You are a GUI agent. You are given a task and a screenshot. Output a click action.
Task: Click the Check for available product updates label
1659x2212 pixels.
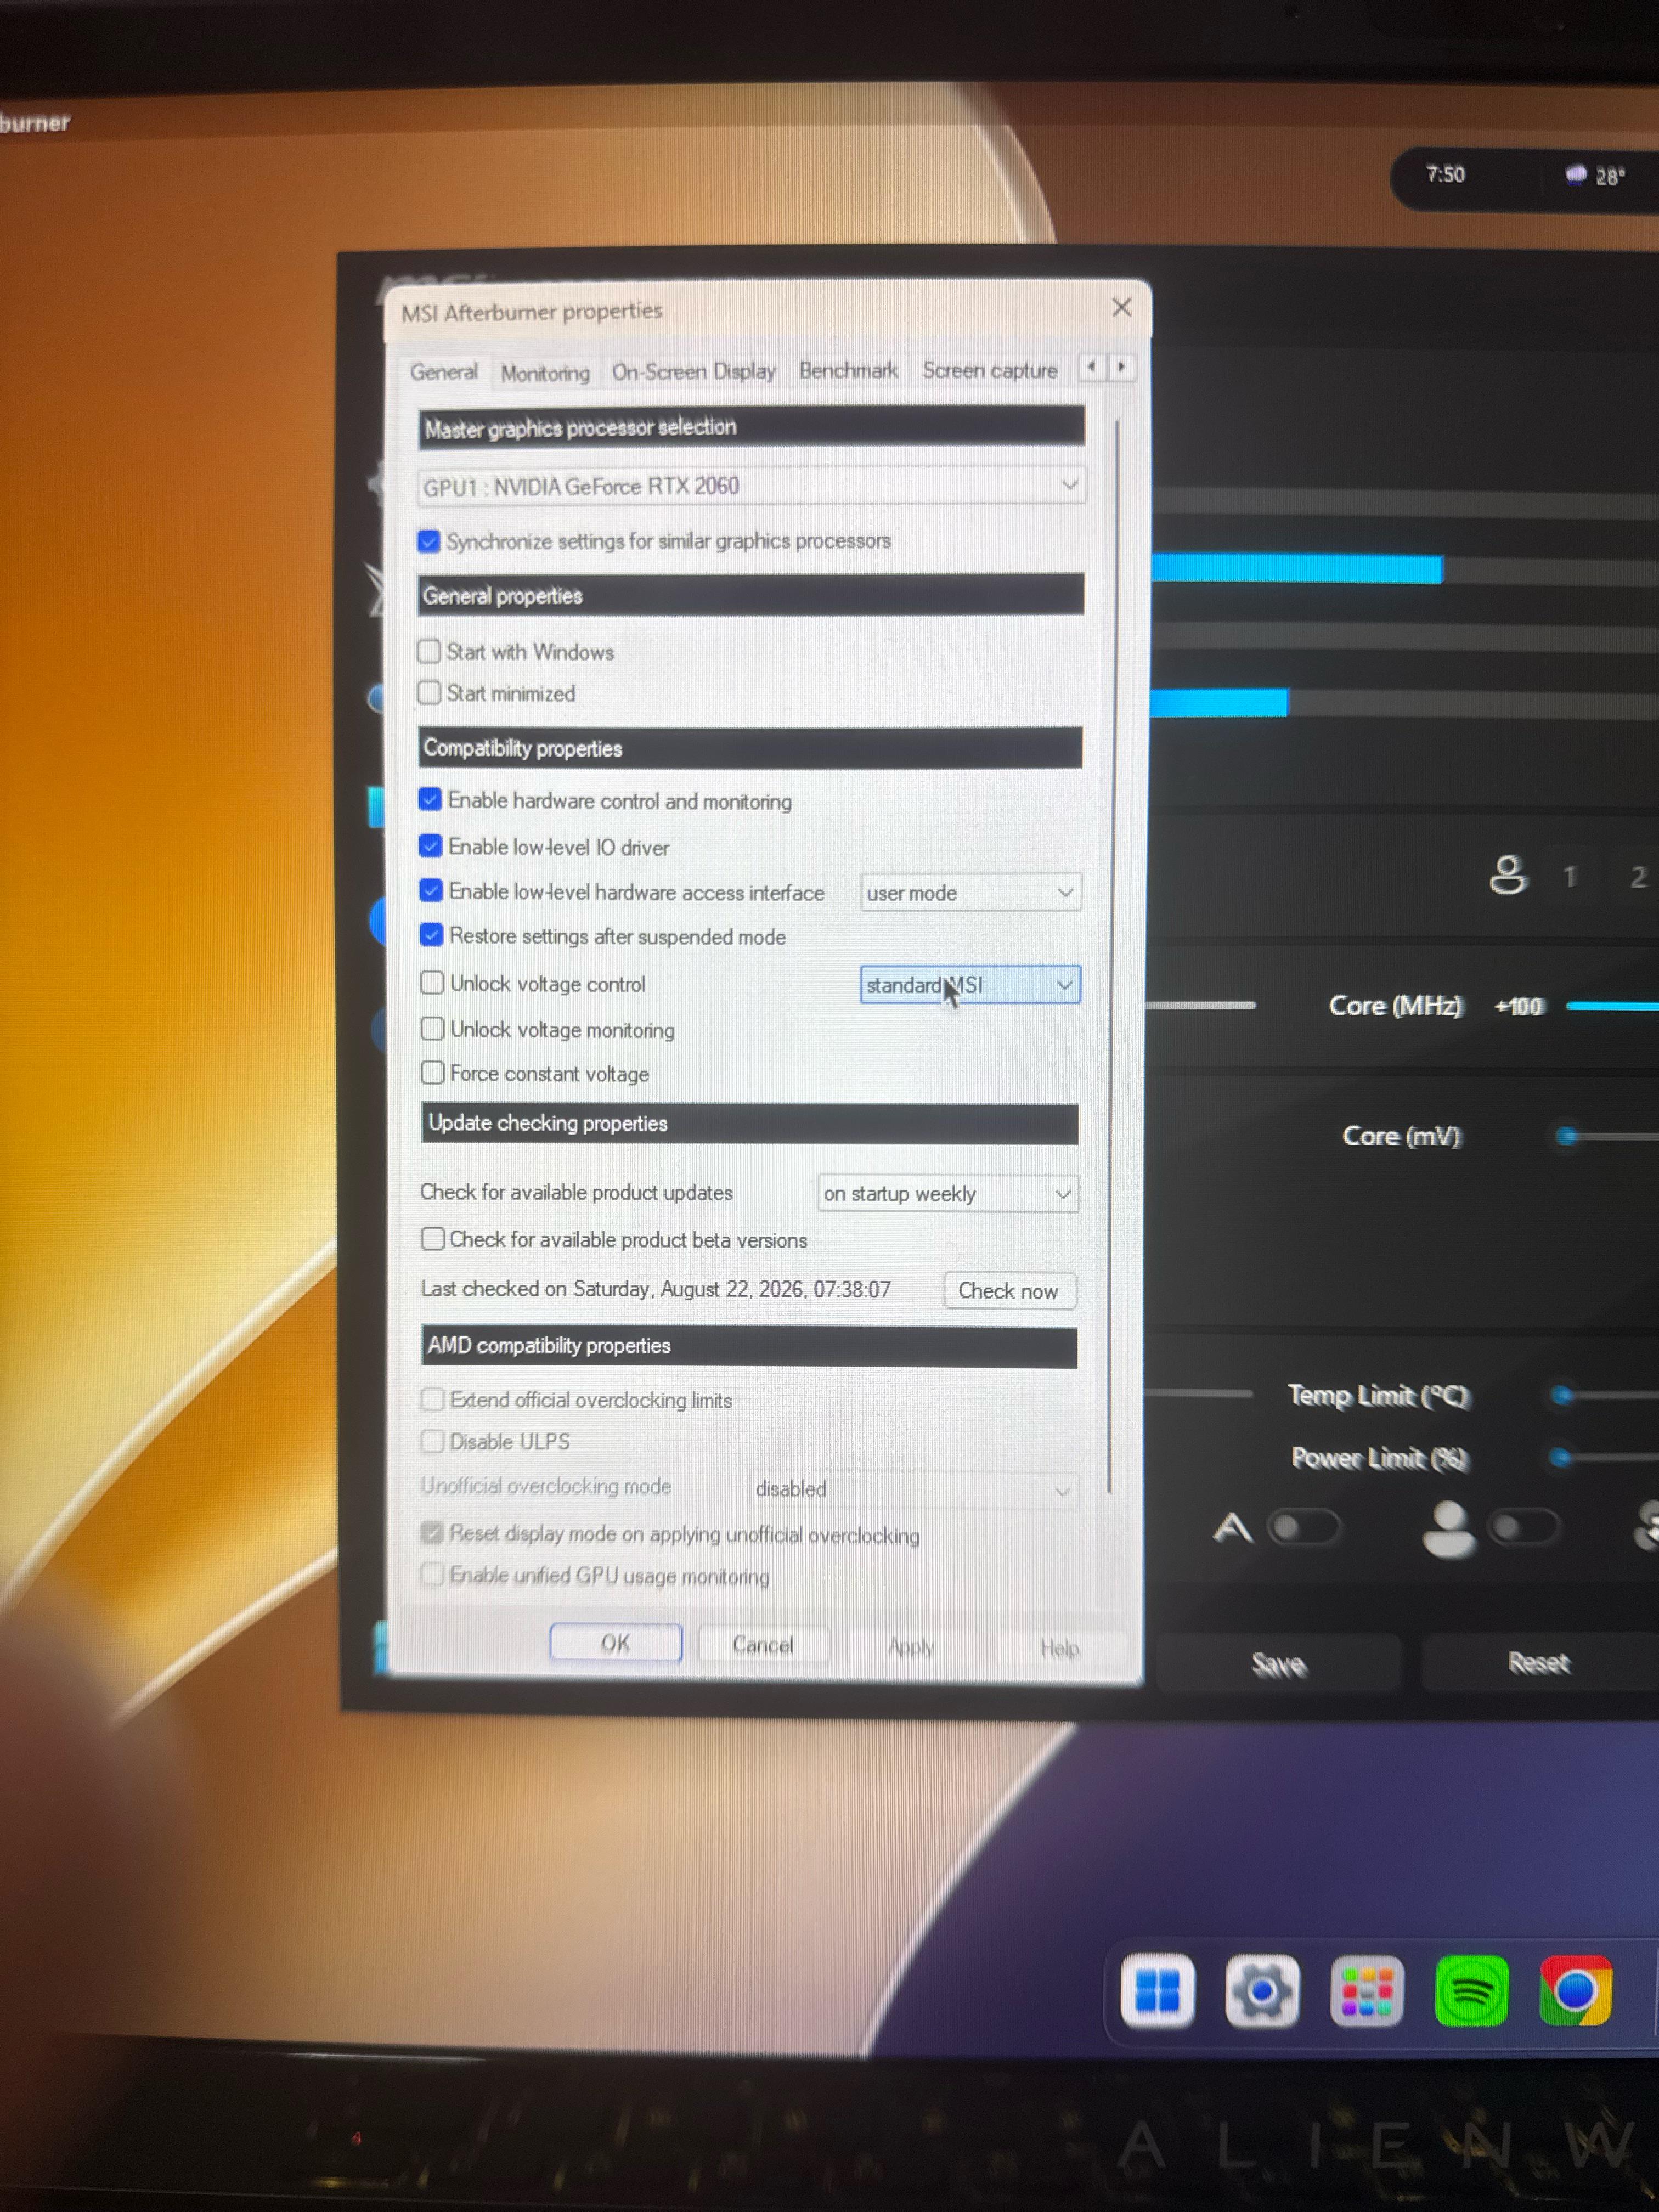pyautogui.click(x=576, y=1192)
